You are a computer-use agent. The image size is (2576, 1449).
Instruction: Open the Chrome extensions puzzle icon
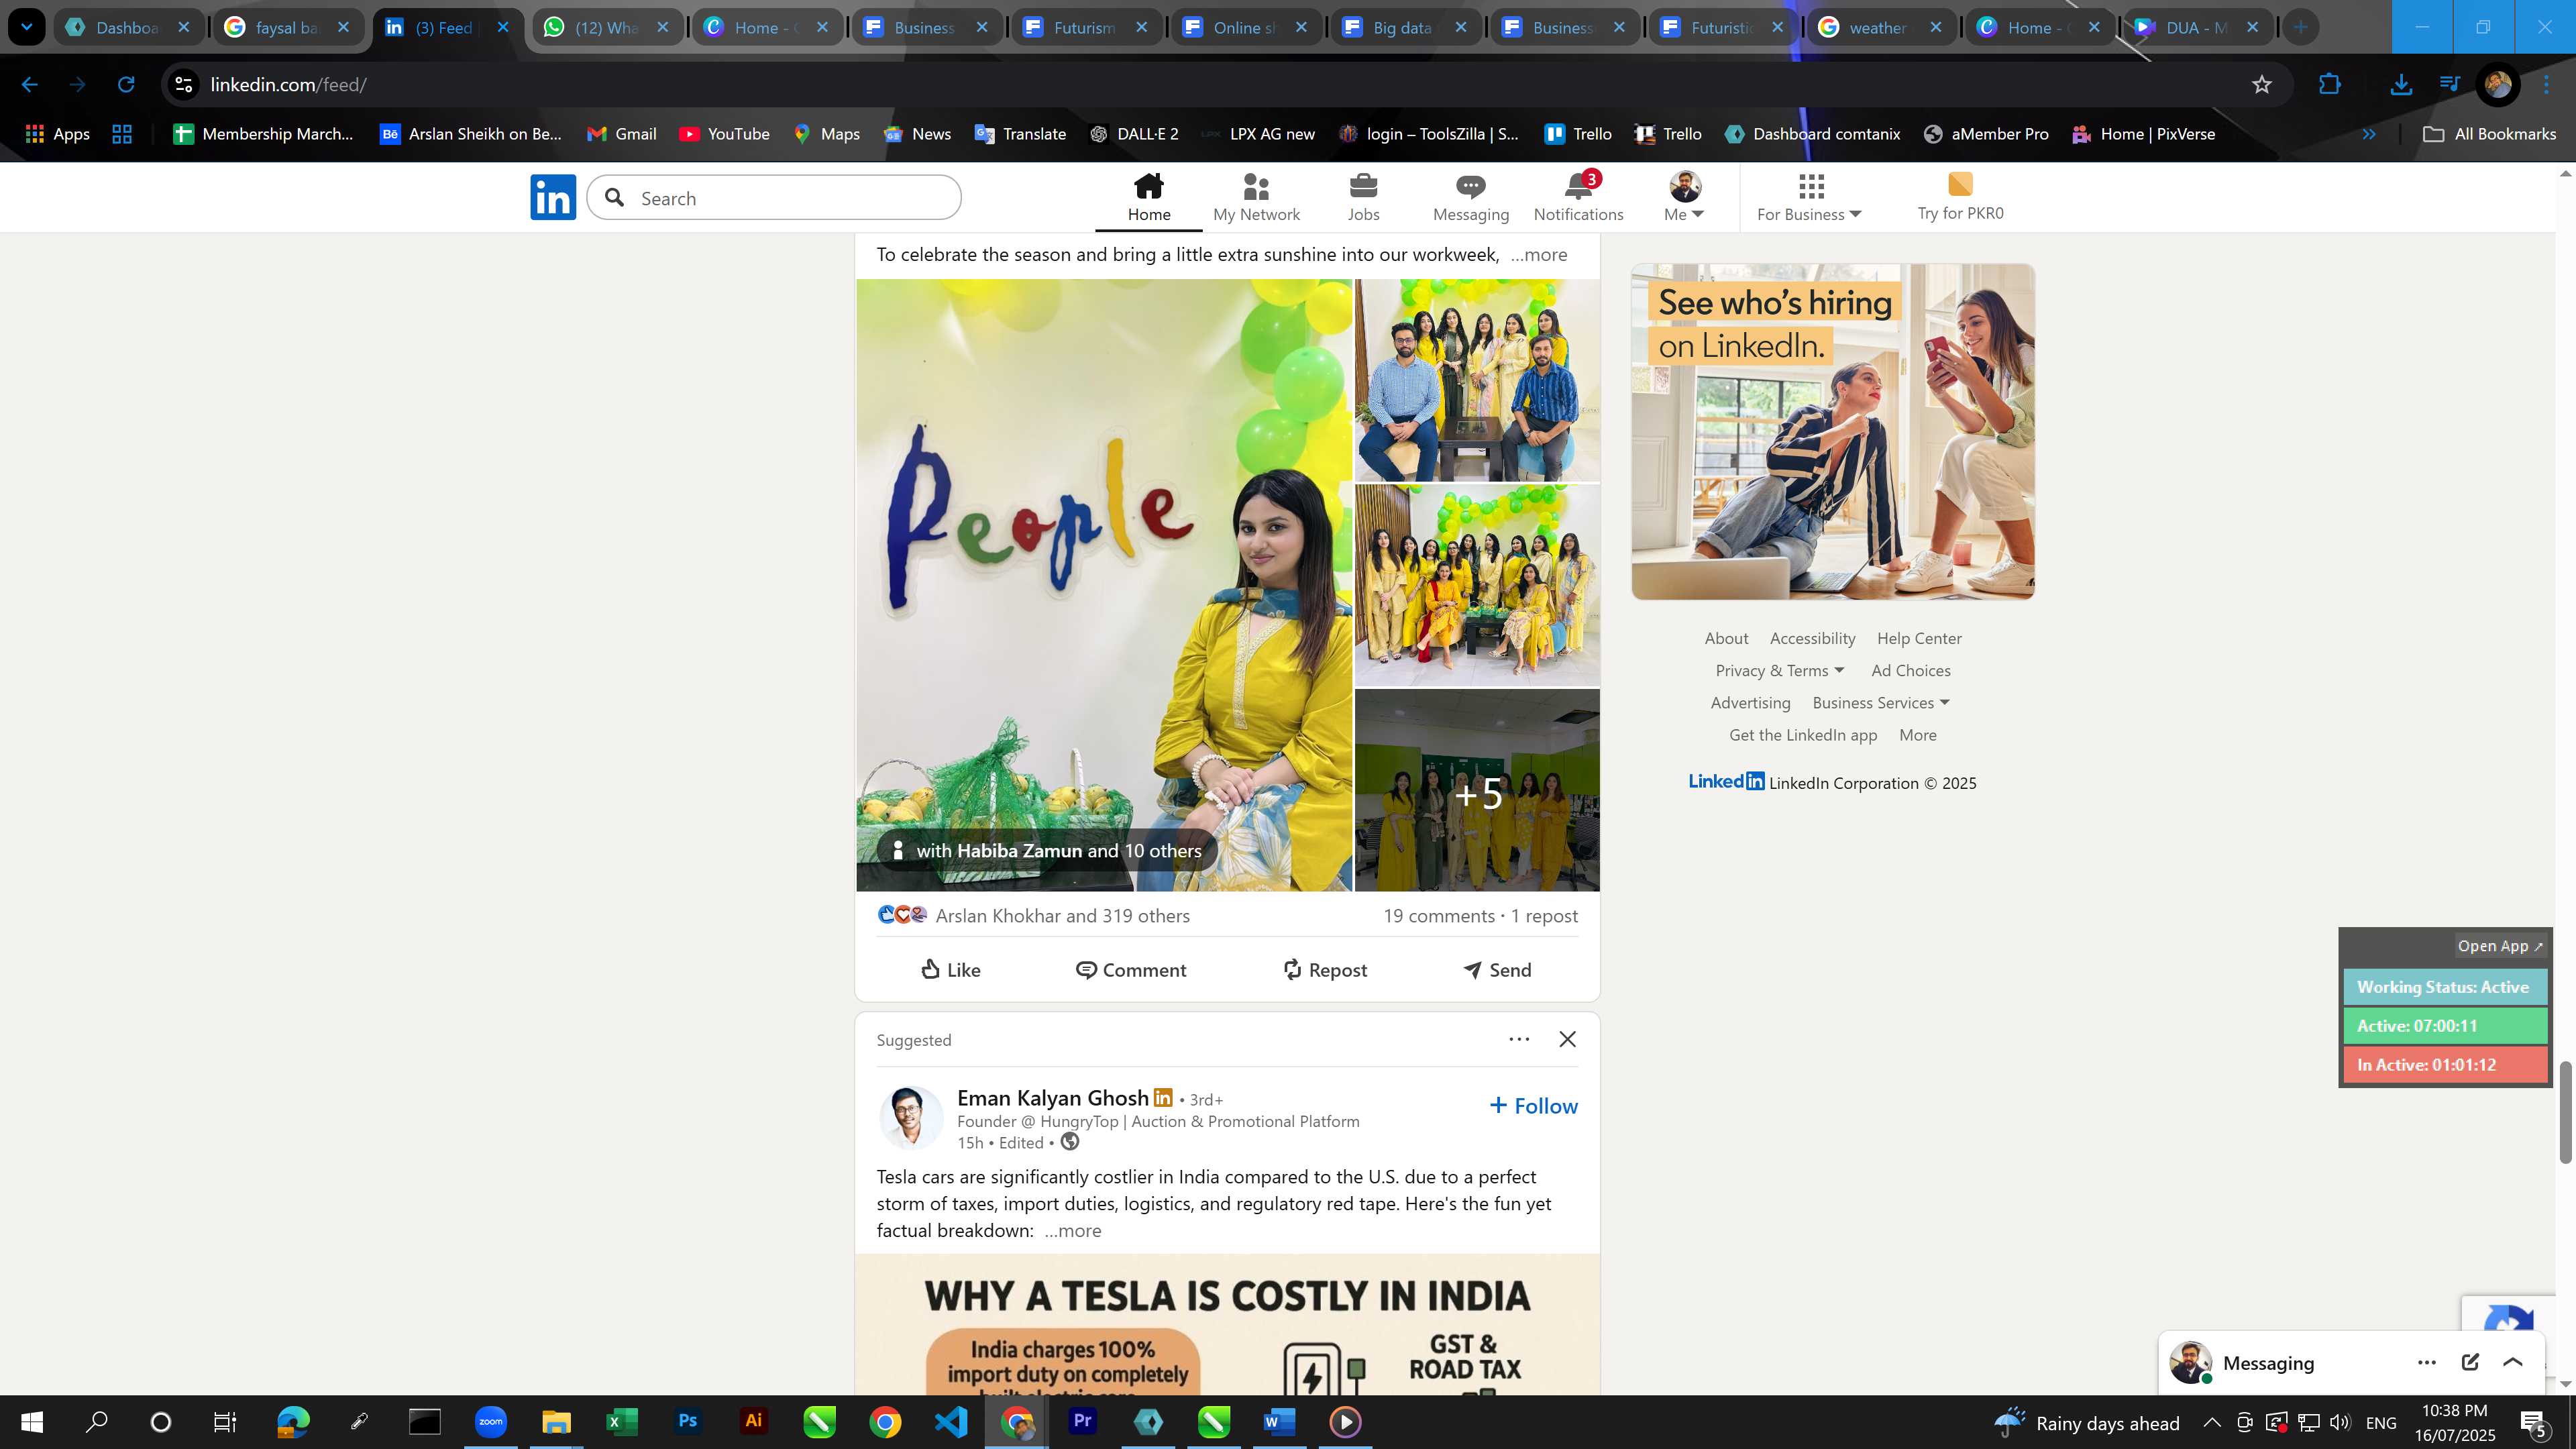coord(2329,85)
